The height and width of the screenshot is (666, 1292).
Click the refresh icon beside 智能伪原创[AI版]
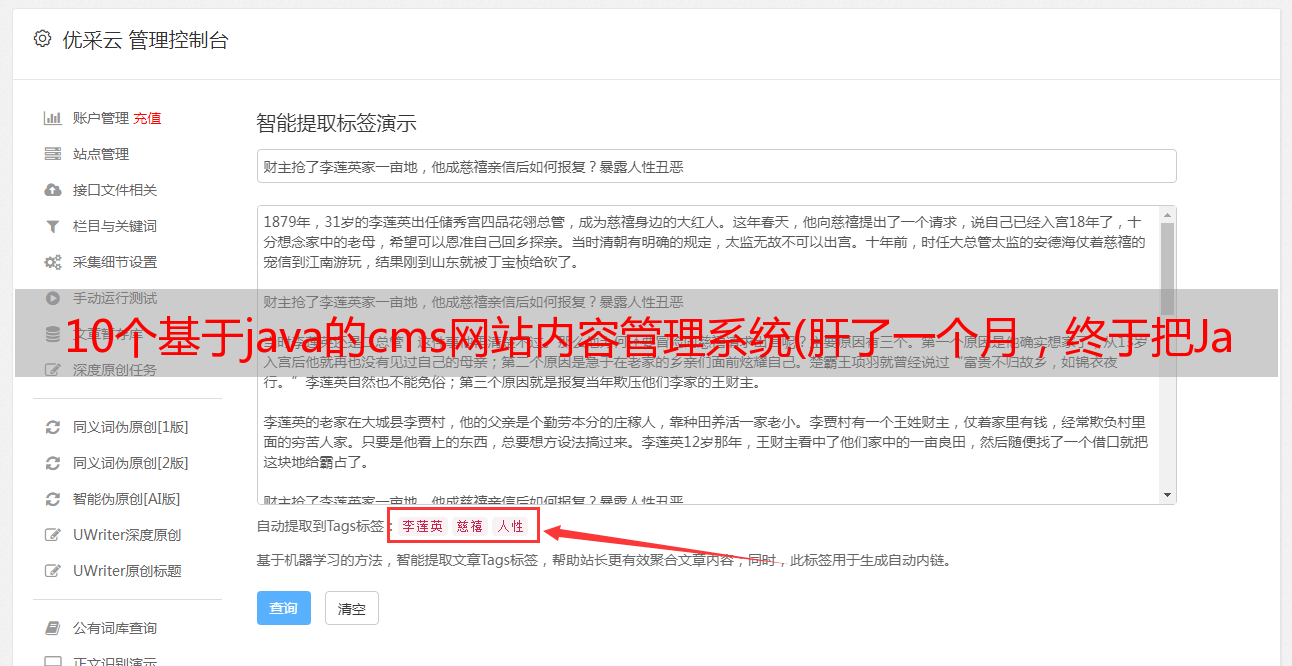tap(53, 499)
